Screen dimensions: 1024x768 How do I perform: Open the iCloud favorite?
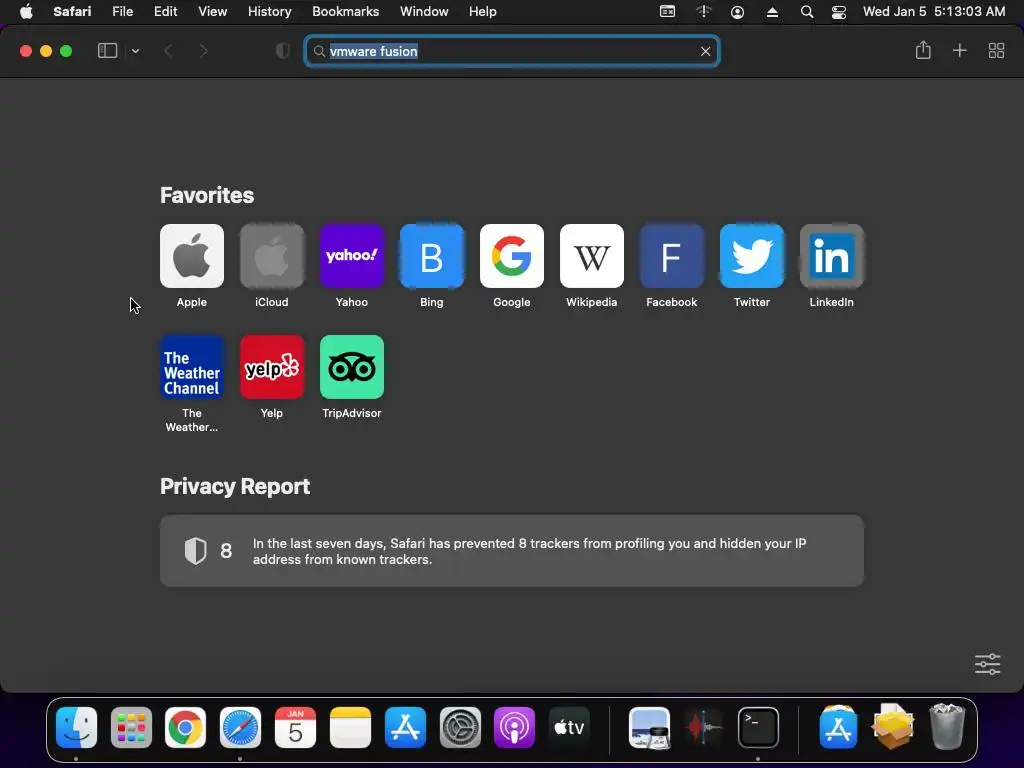[272, 256]
